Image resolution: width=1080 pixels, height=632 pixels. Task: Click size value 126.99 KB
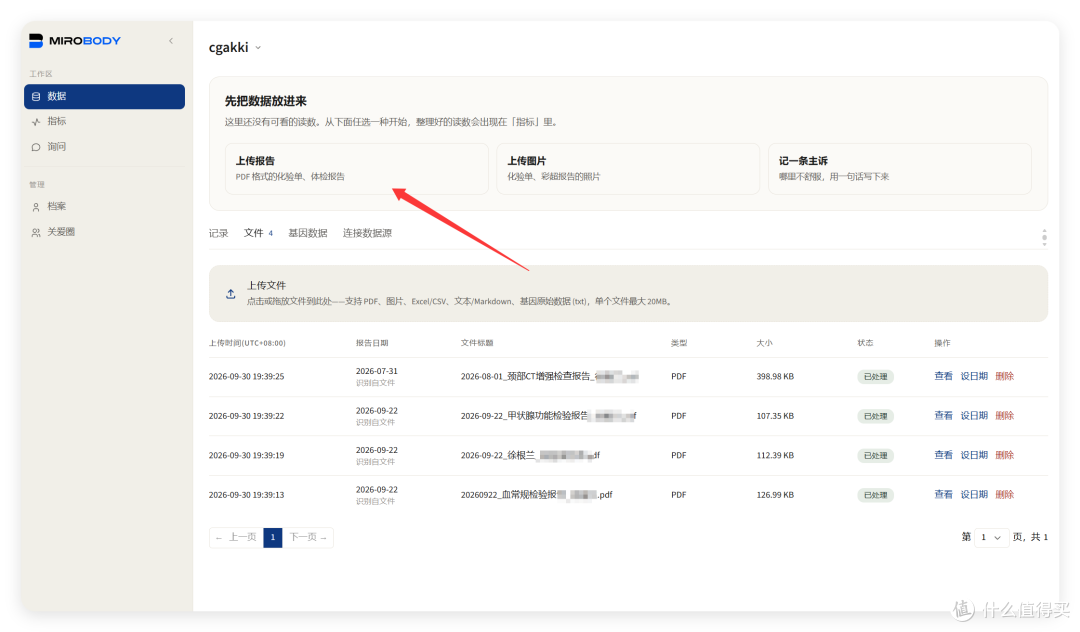775,494
